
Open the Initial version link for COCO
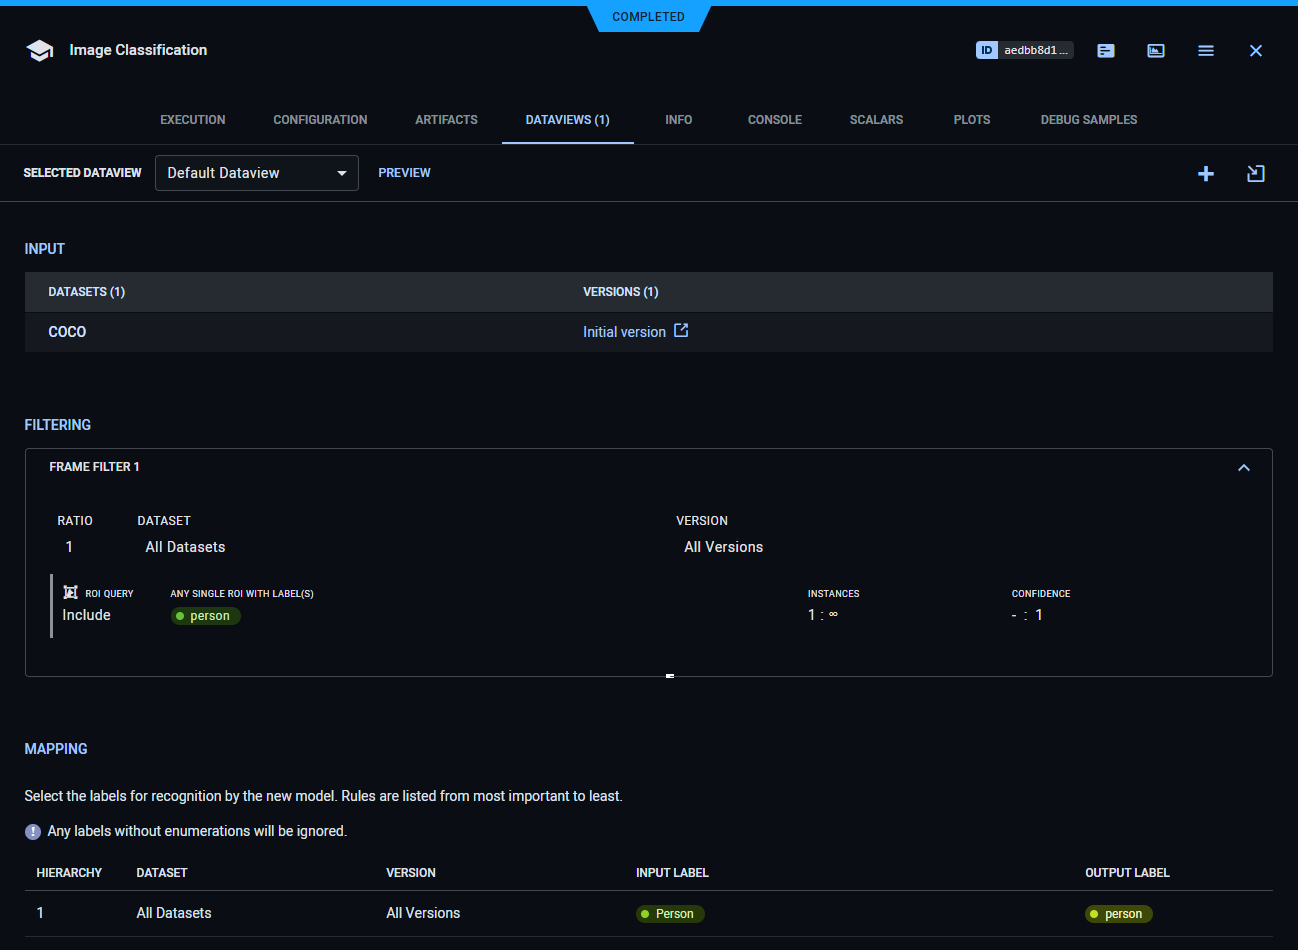(x=624, y=331)
